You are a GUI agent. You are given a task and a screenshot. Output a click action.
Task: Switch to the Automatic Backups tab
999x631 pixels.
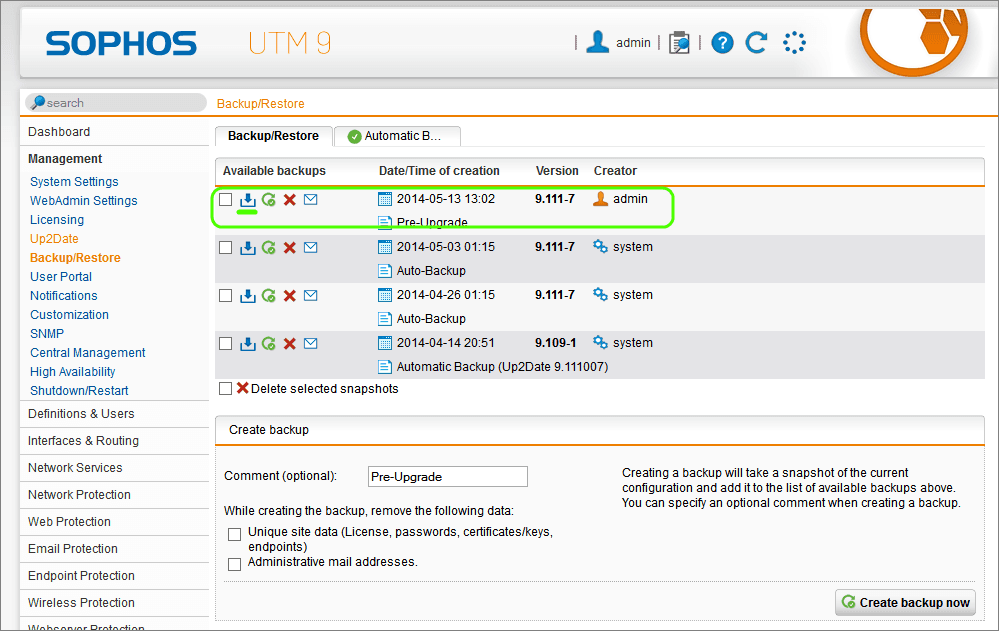398,136
